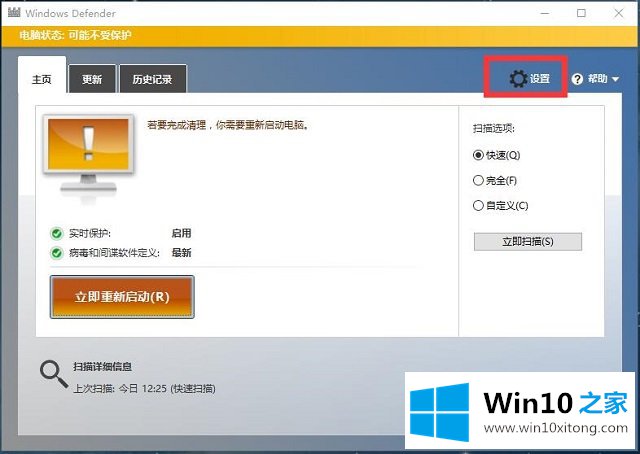Click the 帮助 label

coord(598,78)
